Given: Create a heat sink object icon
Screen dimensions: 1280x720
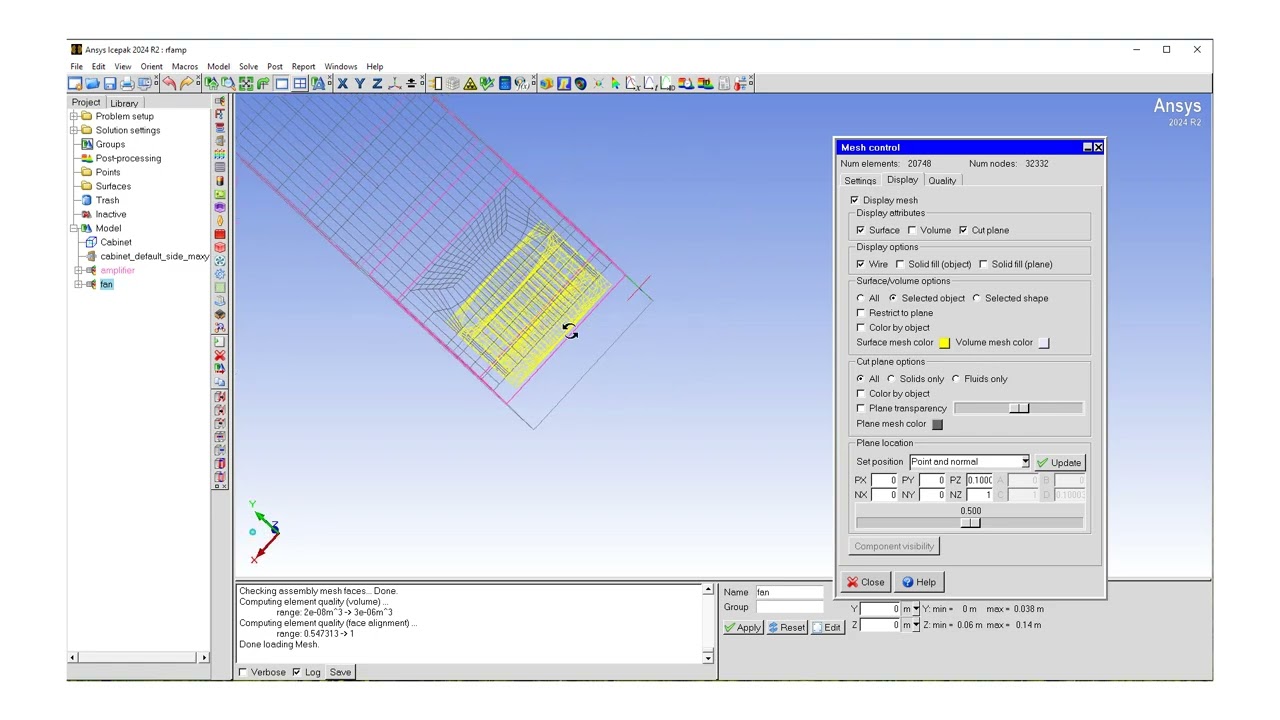Looking at the screenshot, I should coord(220,301).
